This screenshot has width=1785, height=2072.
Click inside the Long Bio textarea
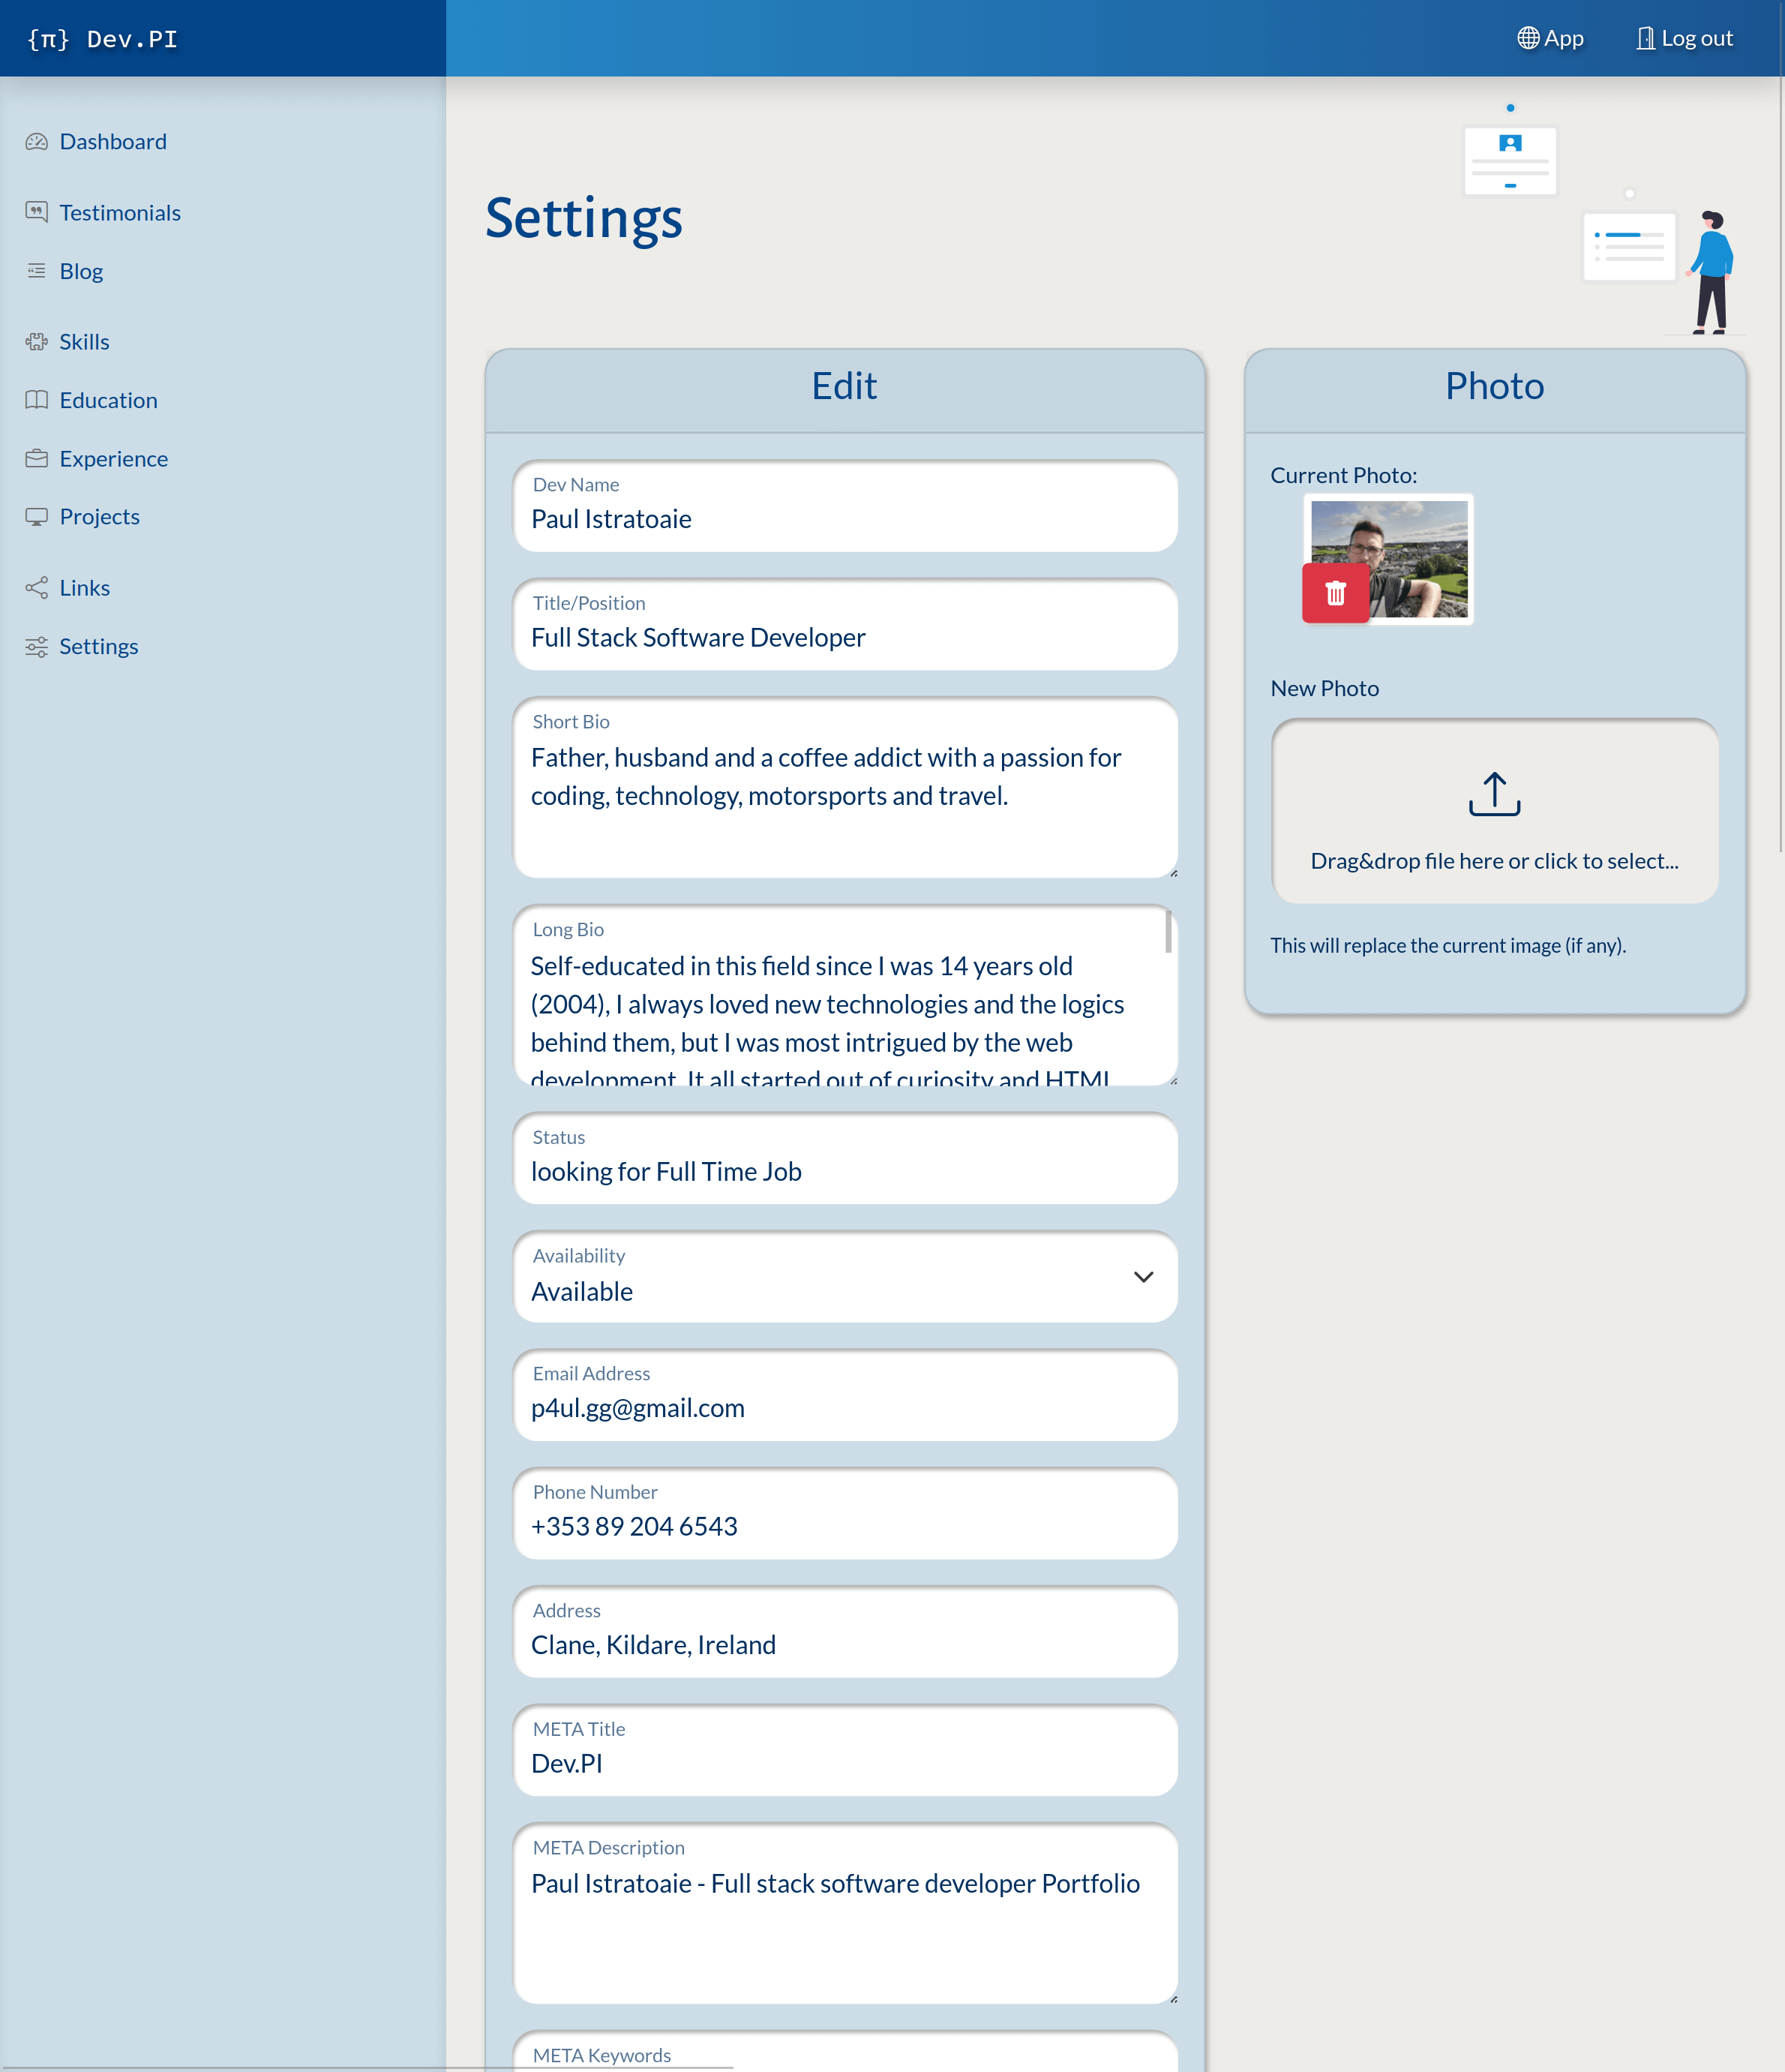(845, 996)
